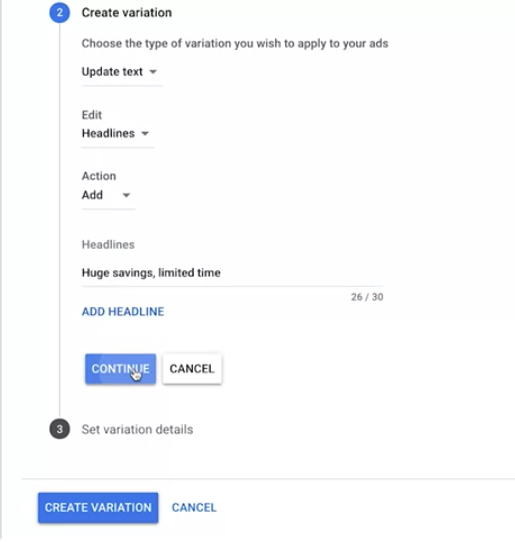
Task: Click the gray Headlines label above the input
Action: [x=108, y=245]
